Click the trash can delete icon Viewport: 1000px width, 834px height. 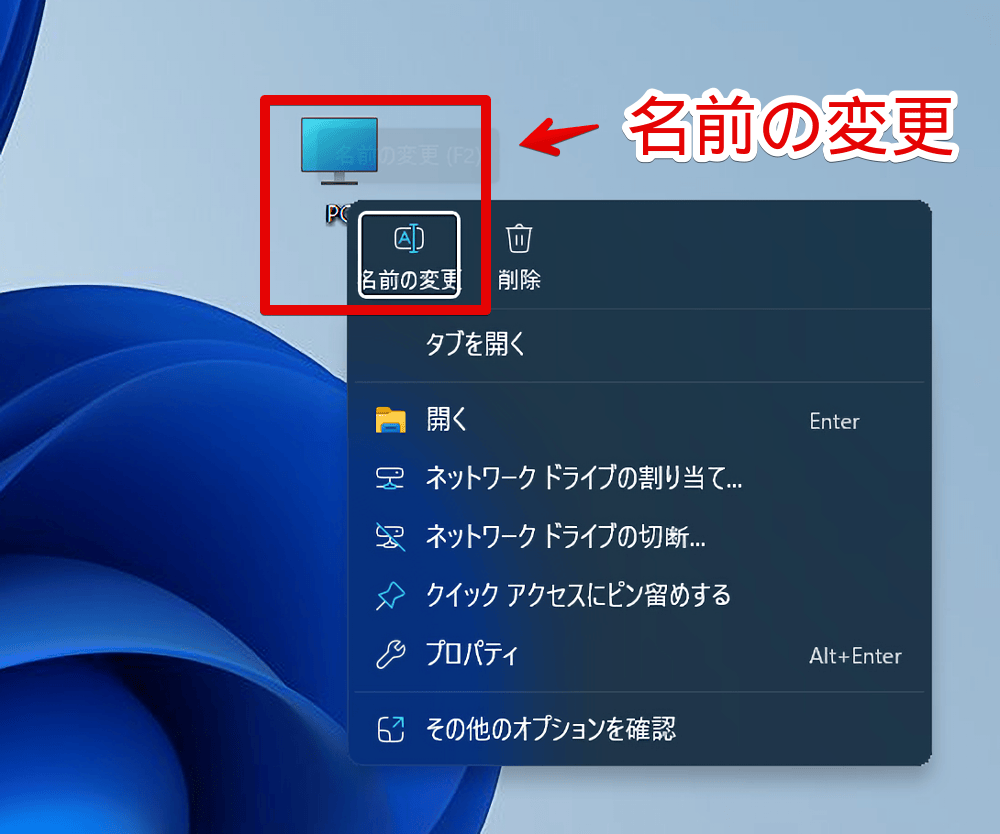[519, 239]
